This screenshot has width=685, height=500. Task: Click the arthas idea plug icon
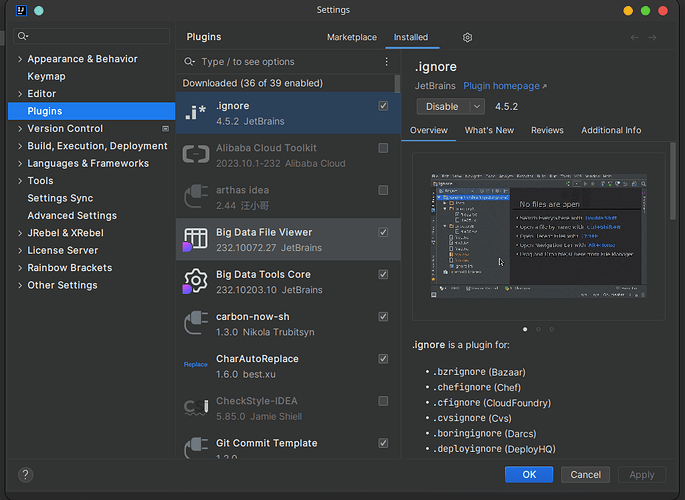tap(196, 196)
